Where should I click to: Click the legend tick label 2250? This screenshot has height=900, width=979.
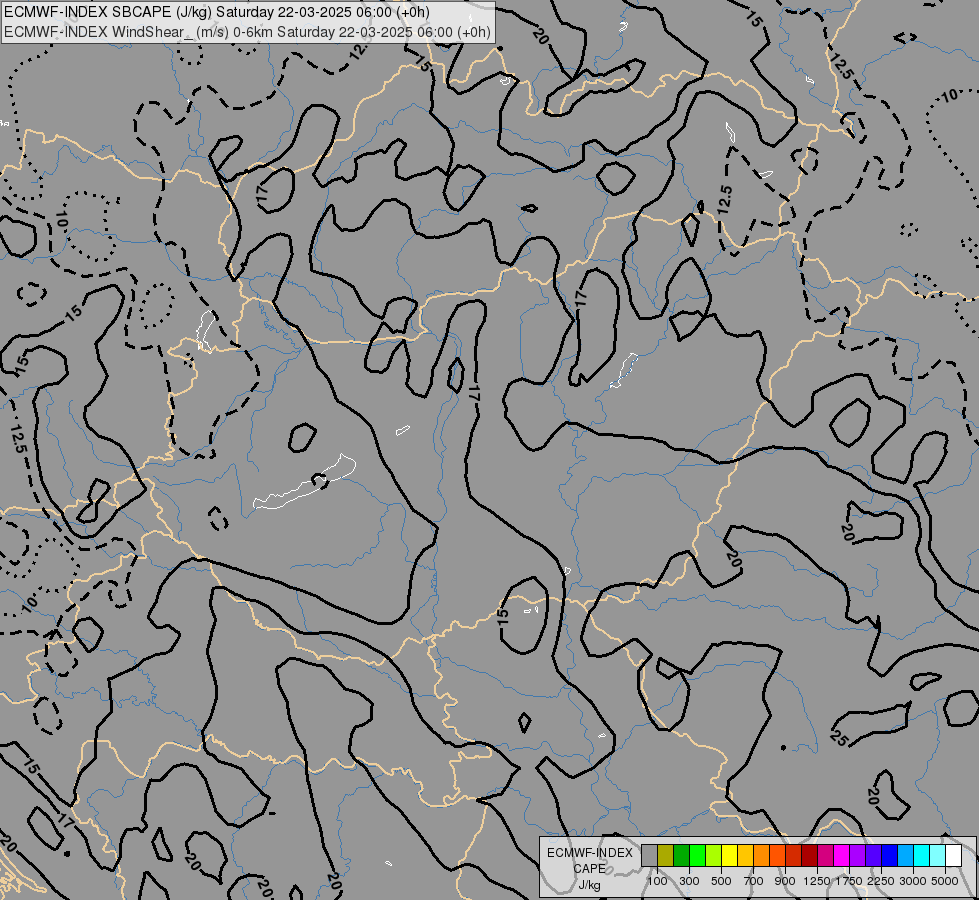[x=882, y=881]
